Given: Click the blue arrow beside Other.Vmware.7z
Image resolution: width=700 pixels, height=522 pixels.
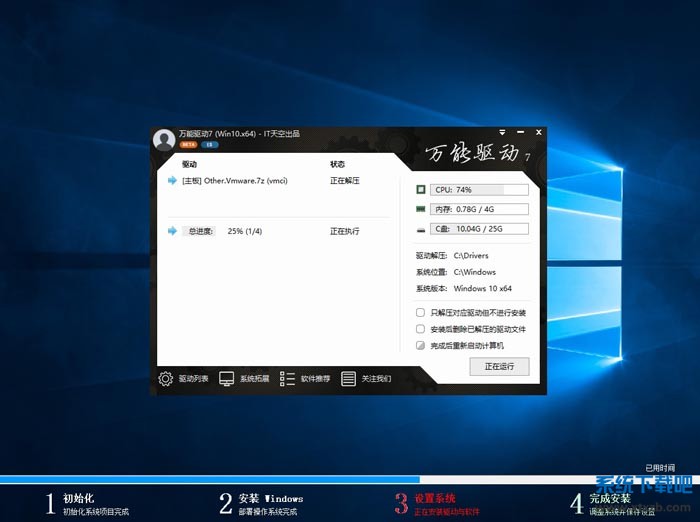Looking at the screenshot, I should pyautogui.click(x=172, y=181).
